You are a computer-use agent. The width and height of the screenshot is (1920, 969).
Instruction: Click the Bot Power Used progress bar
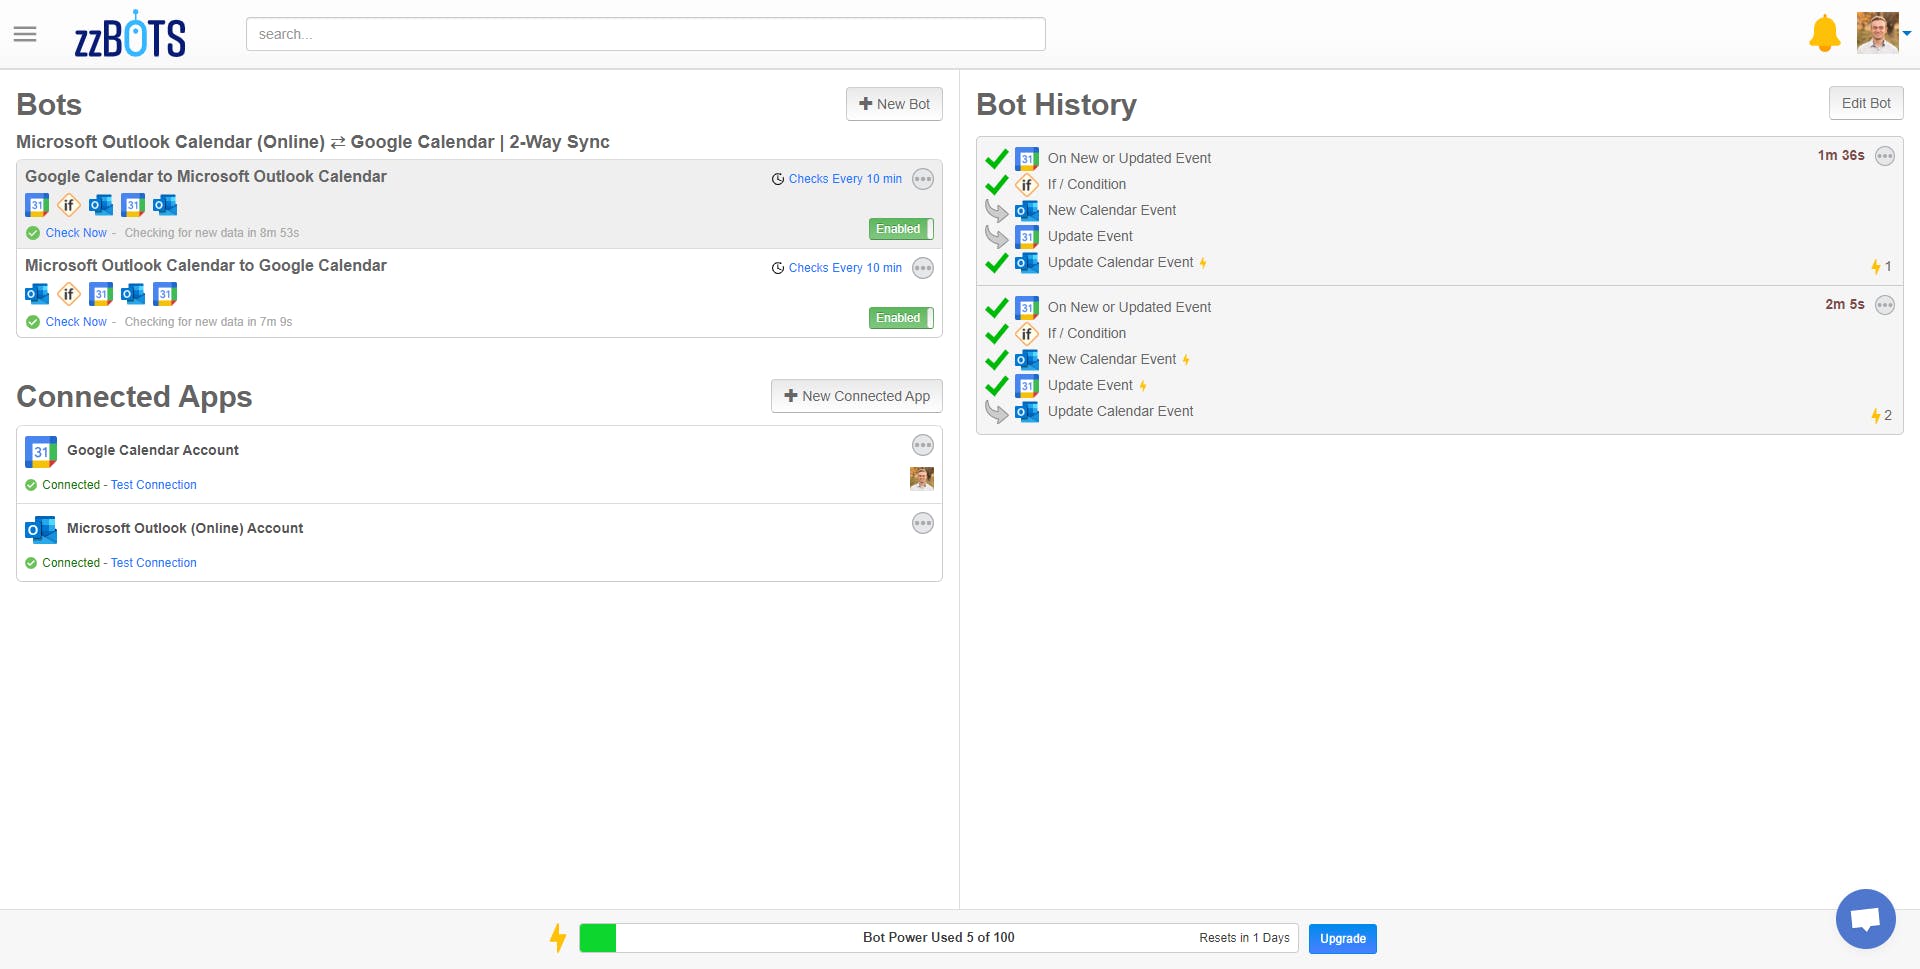(x=939, y=938)
